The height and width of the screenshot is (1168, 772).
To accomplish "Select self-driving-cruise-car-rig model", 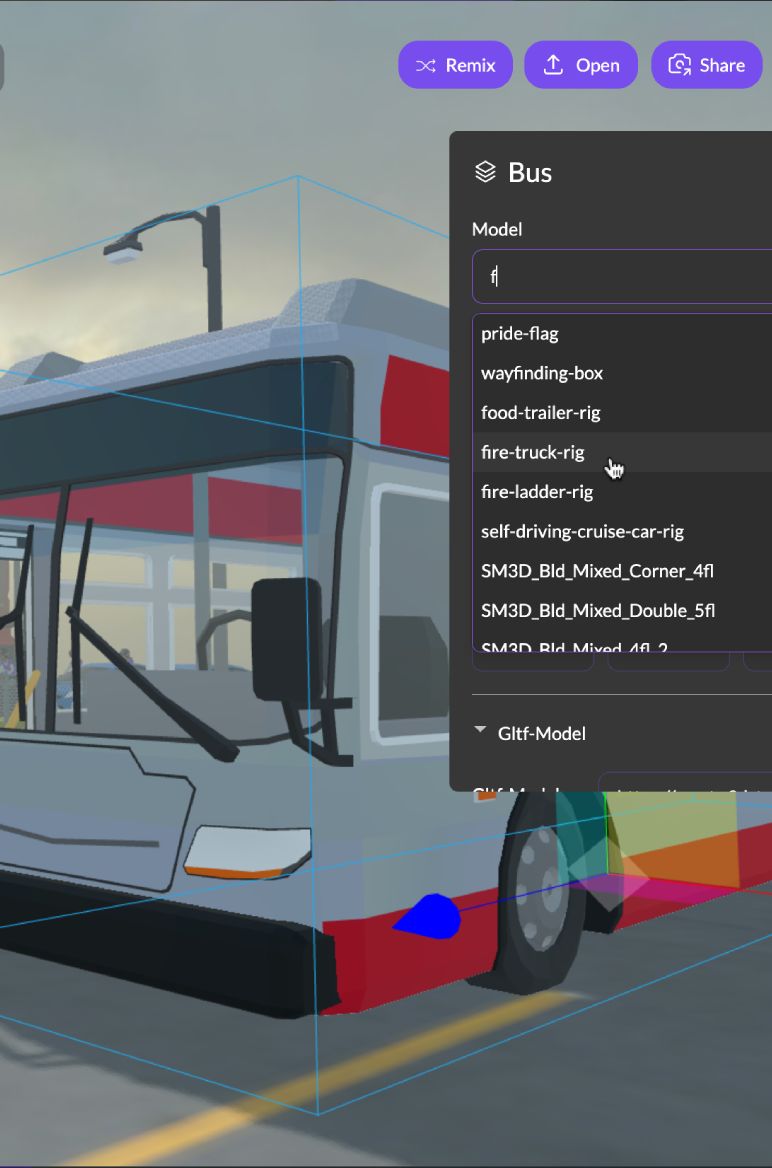I will pos(582,531).
